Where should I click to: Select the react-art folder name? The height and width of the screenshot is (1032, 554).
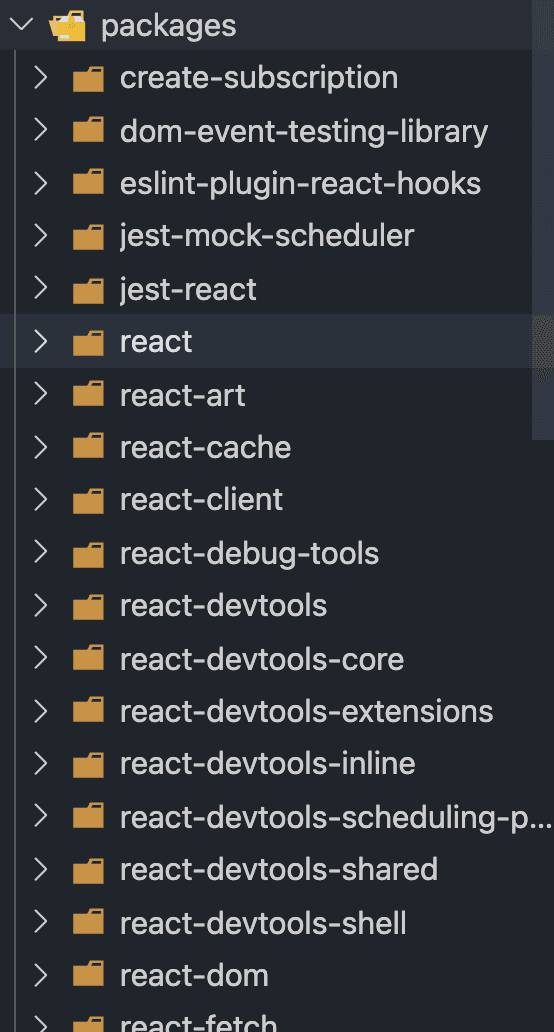click(x=183, y=396)
